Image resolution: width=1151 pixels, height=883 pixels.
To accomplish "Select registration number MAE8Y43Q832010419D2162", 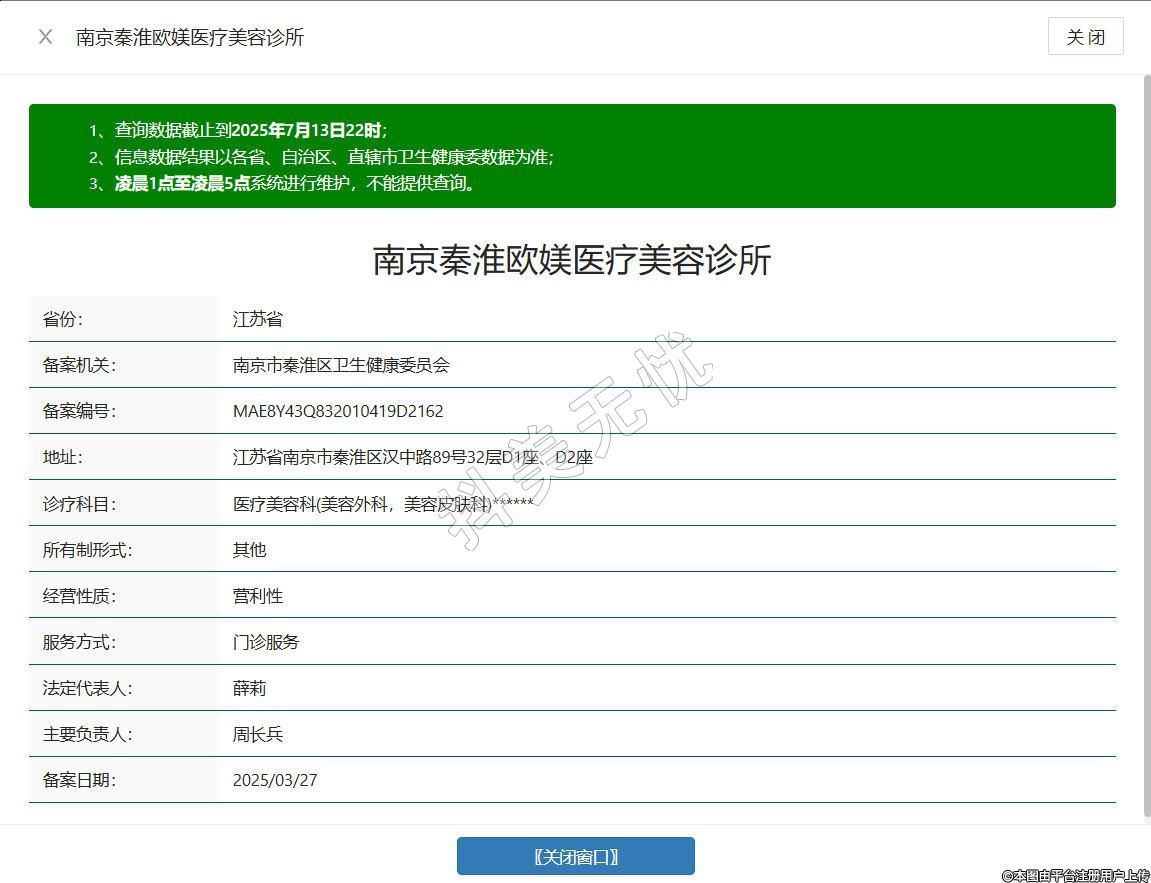I will click(338, 411).
